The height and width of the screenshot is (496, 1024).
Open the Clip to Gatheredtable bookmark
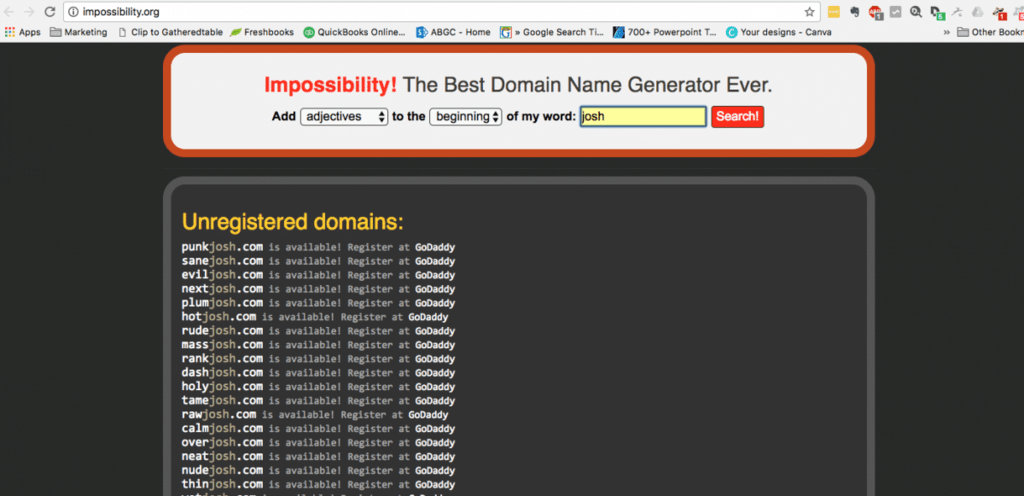170,32
